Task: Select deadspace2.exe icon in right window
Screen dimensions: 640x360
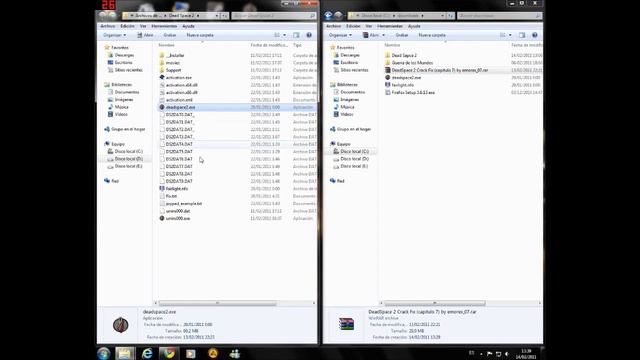Action: tap(387, 78)
